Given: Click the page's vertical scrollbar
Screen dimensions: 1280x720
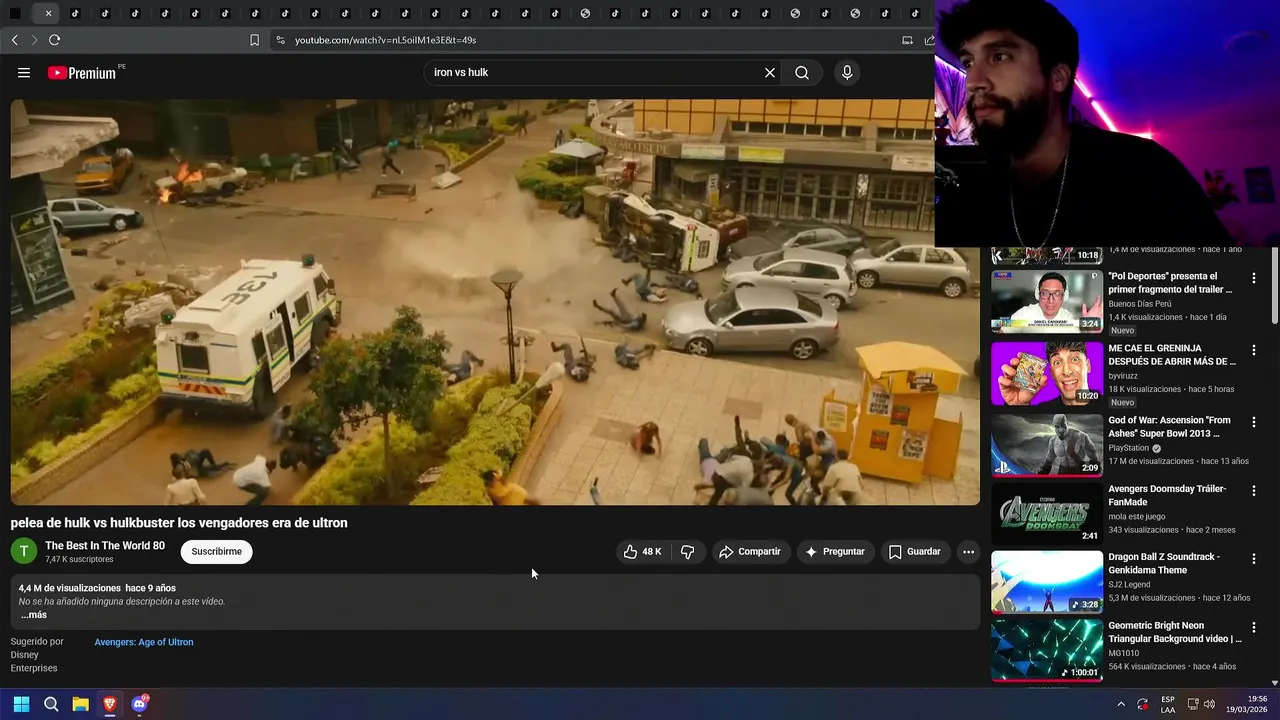Looking at the screenshot, I should pyautogui.click(x=1275, y=285).
